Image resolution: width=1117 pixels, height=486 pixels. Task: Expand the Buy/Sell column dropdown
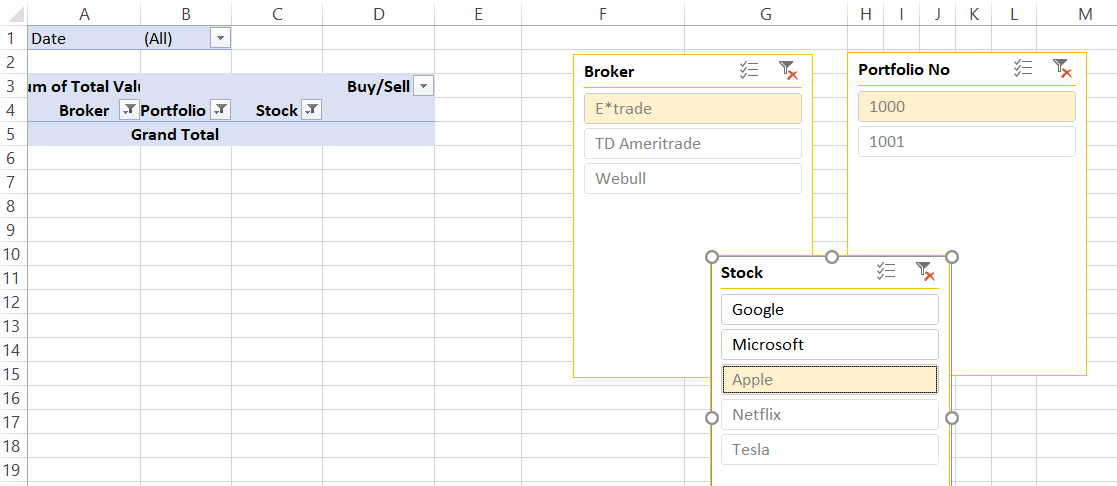424,86
